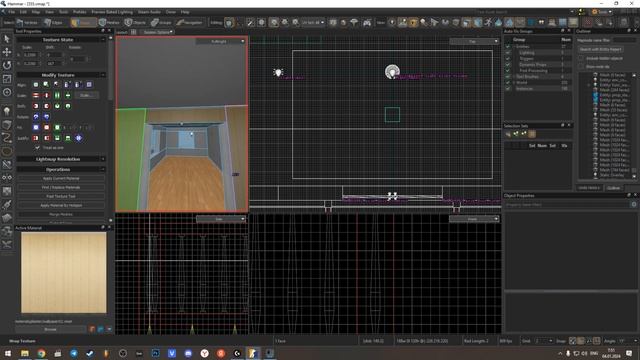
Task: Switch to Objects selection mode
Action: [x=136, y=22]
